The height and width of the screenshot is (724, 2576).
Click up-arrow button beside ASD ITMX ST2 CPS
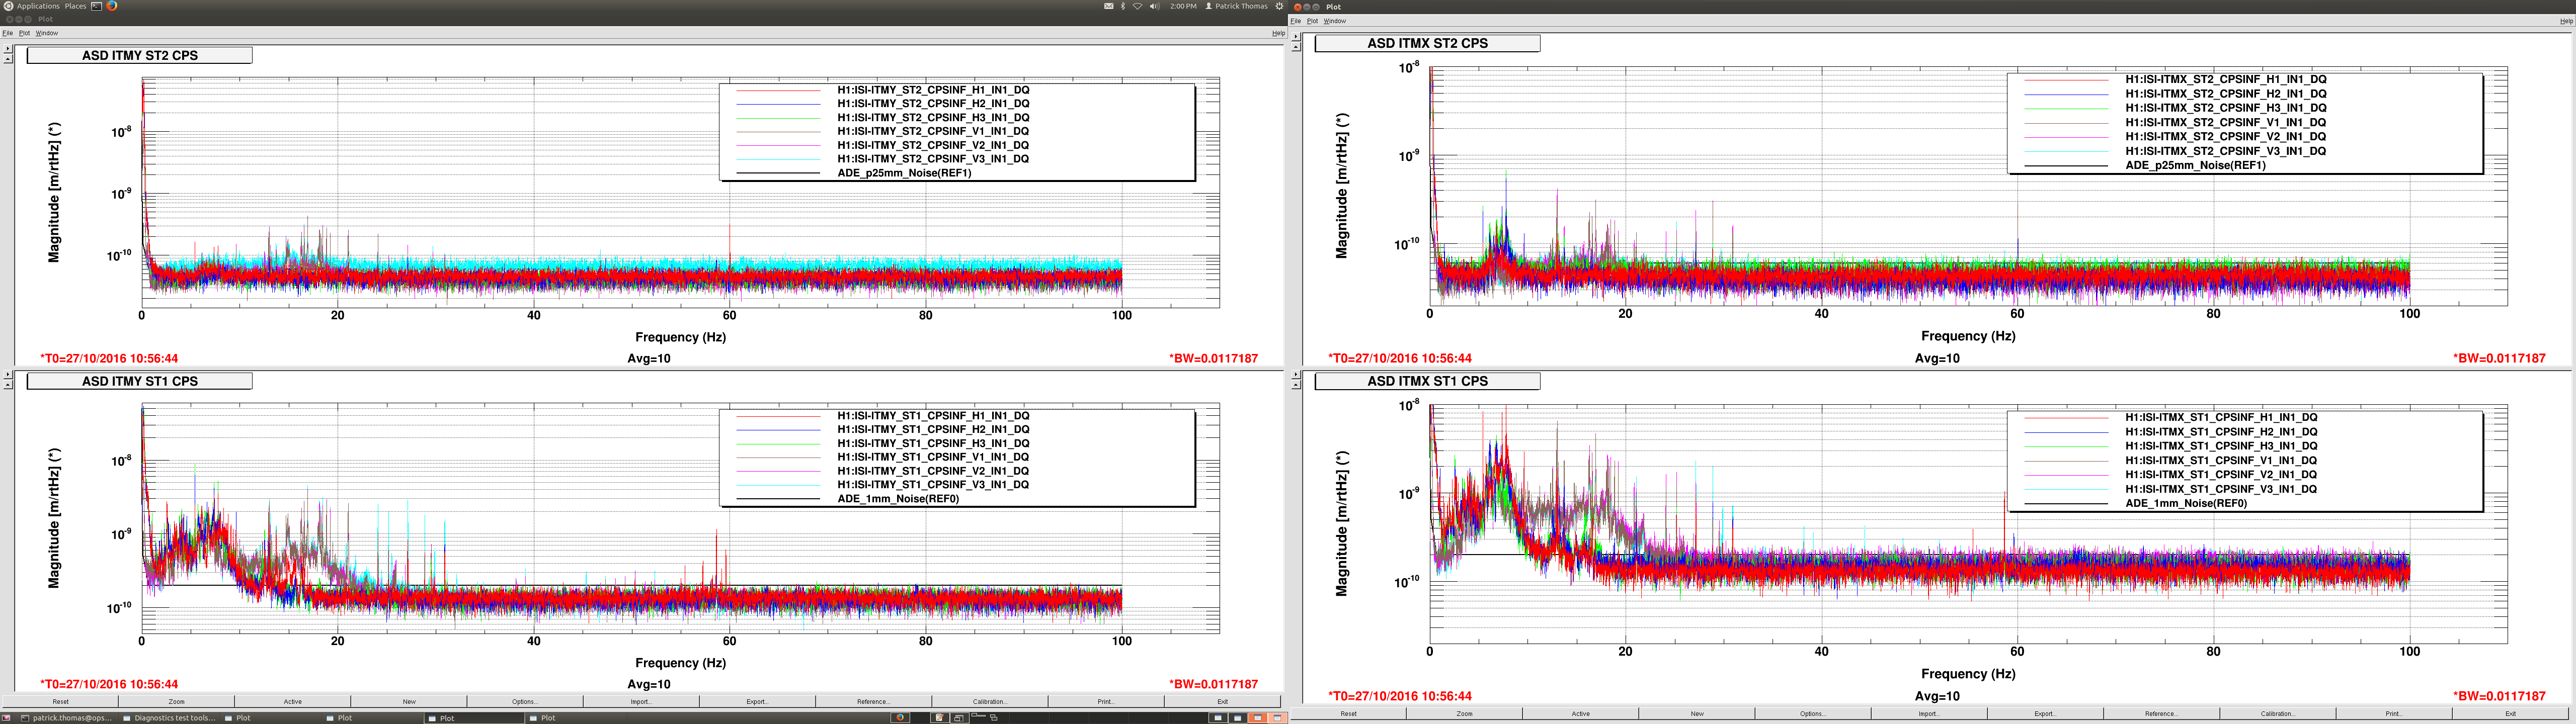(x=1296, y=47)
